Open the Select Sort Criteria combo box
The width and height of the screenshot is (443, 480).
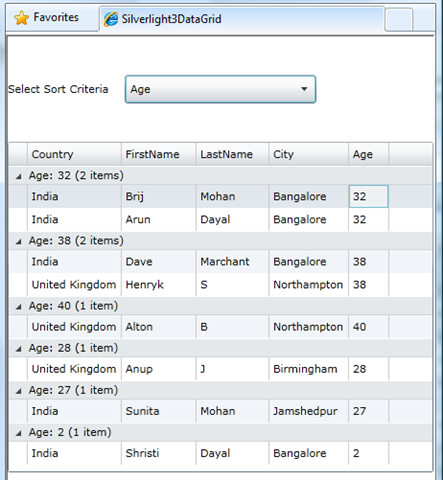pyautogui.click(x=220, y=89)
